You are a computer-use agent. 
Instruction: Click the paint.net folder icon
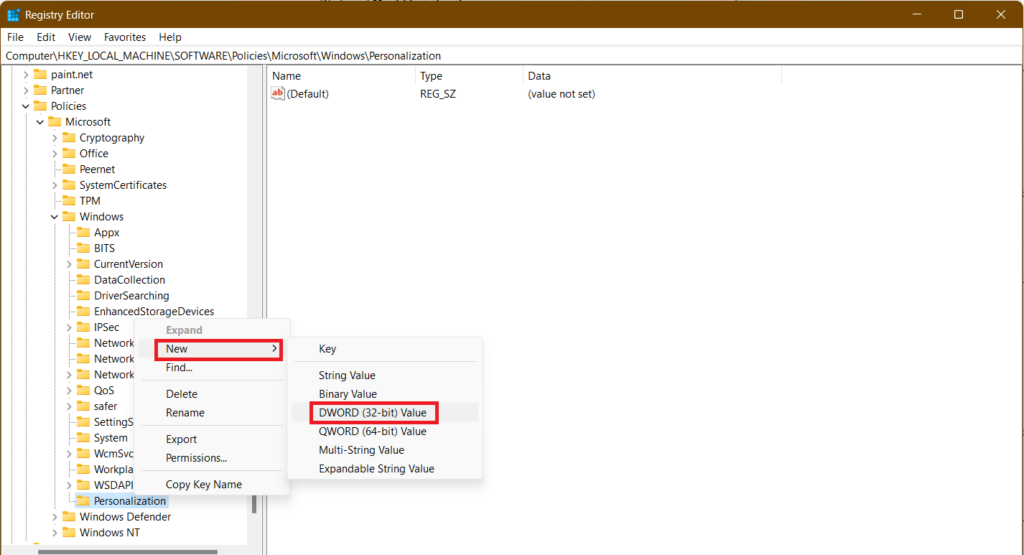click(40, 74)
